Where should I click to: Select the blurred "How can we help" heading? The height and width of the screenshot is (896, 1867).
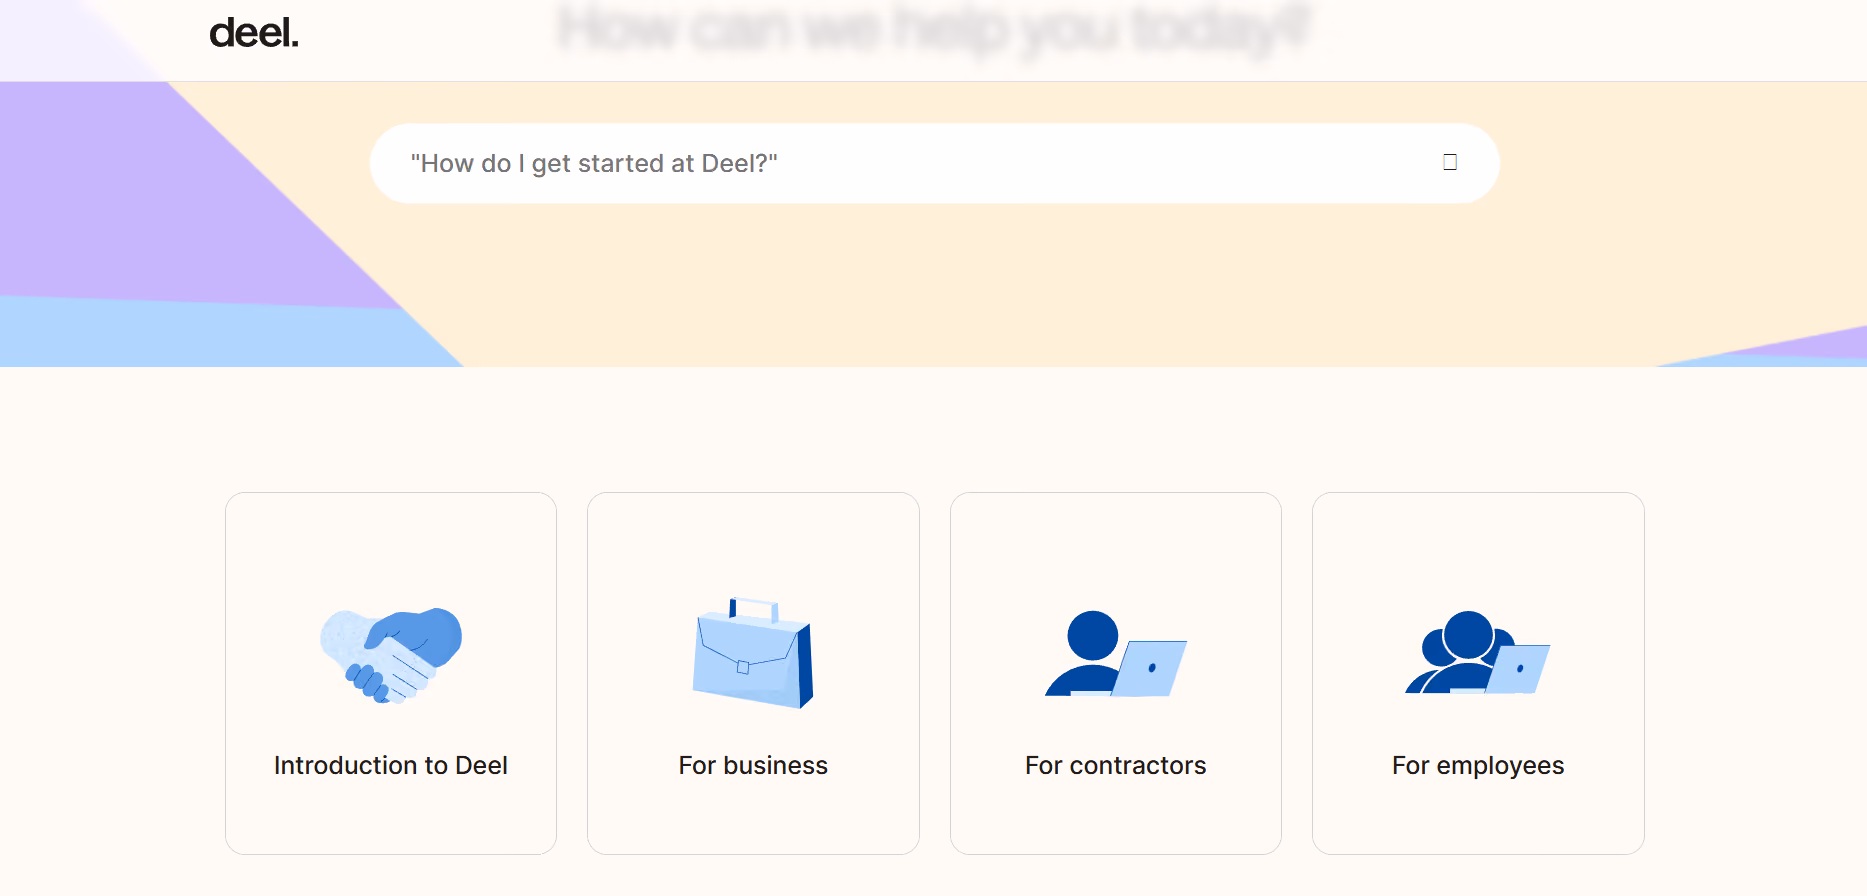point(934,29)
